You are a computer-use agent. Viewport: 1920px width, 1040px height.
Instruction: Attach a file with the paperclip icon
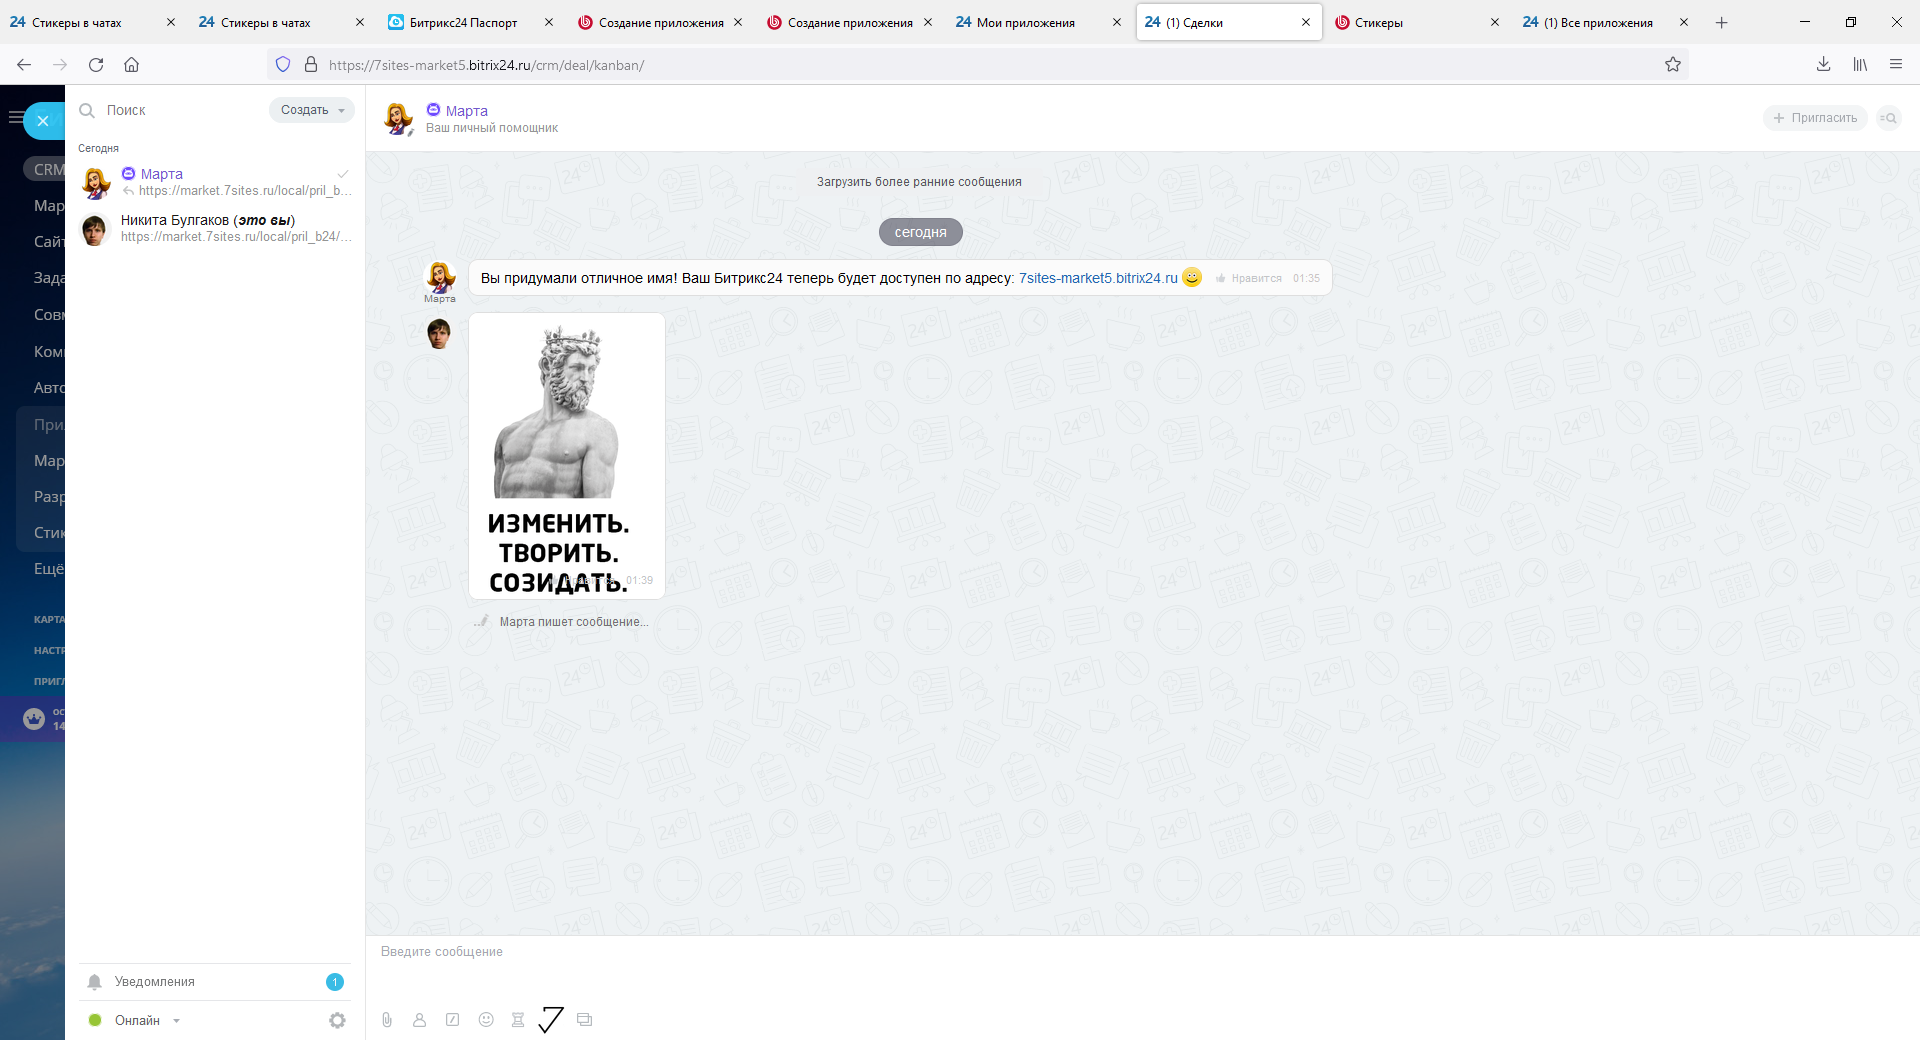[x=387, y=1020]
